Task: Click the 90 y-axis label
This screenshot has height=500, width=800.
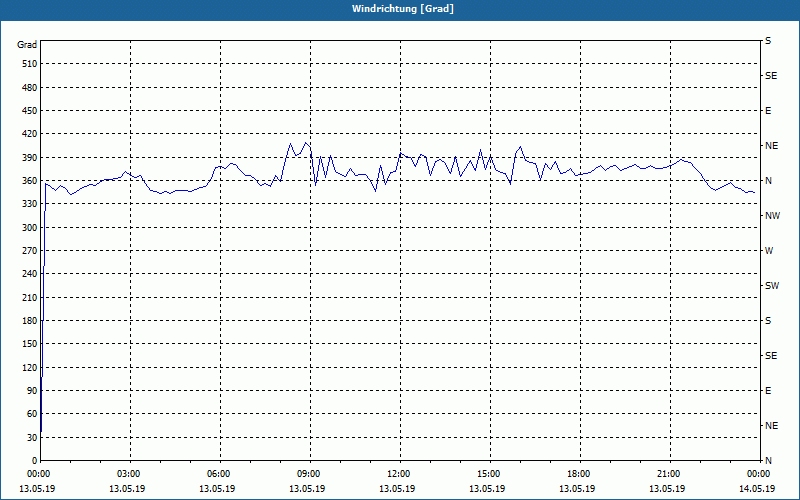Action: pyautogui.click(x=32, y=390)
